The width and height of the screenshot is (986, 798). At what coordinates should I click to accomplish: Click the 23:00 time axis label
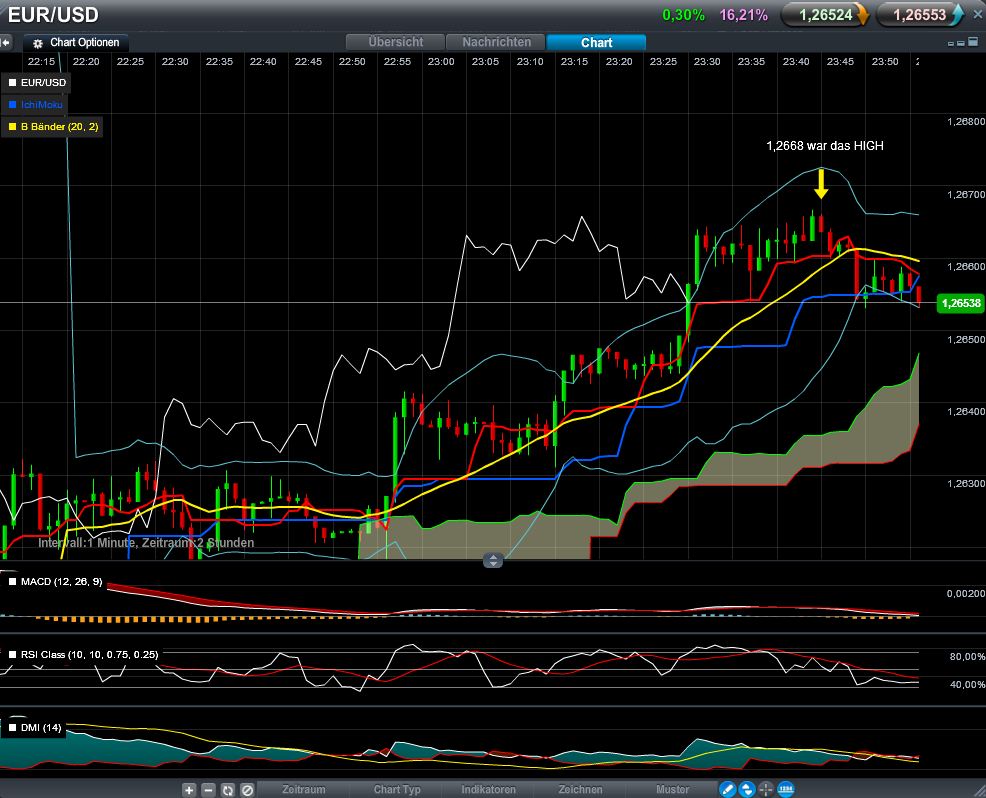click(x=441, y=62)
